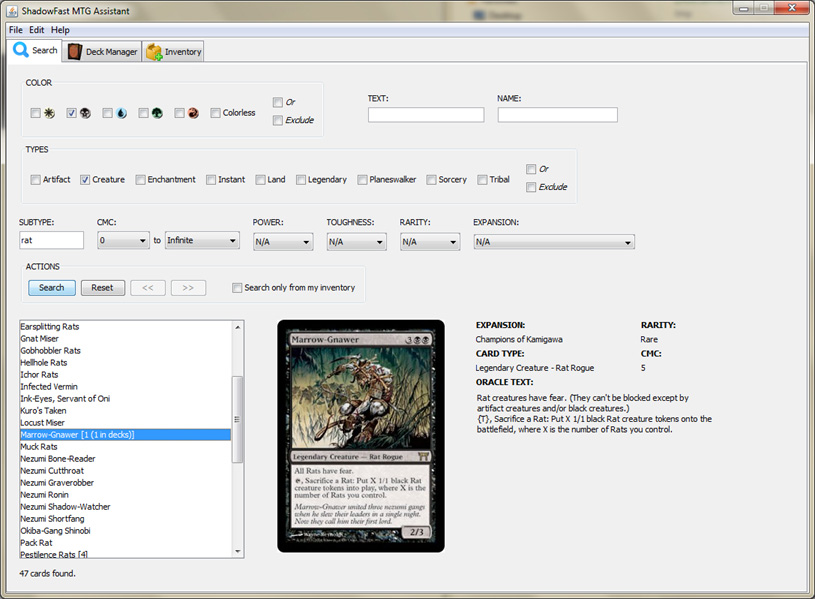815x599 pixels.
Task: Toggle the white color checkbox
Action: (35, 113)
